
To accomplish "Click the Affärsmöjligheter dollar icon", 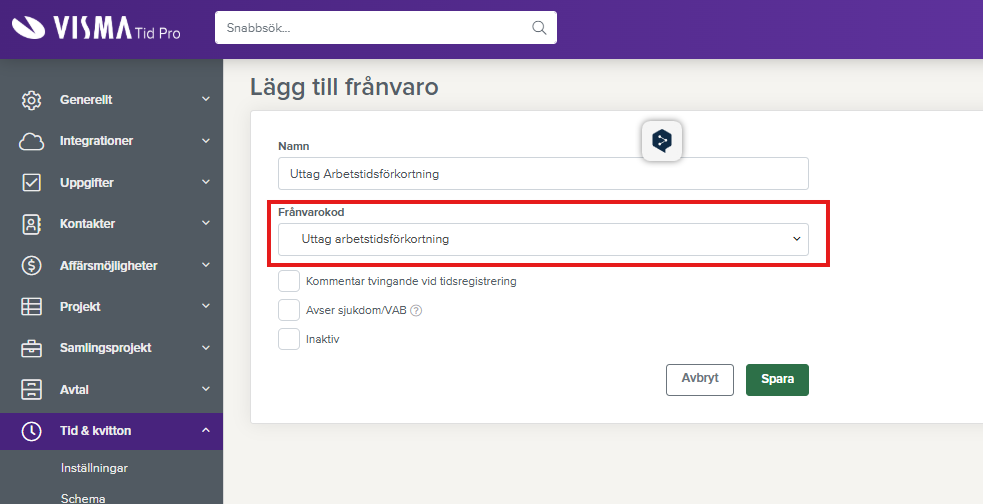I will tap(32, 266).
